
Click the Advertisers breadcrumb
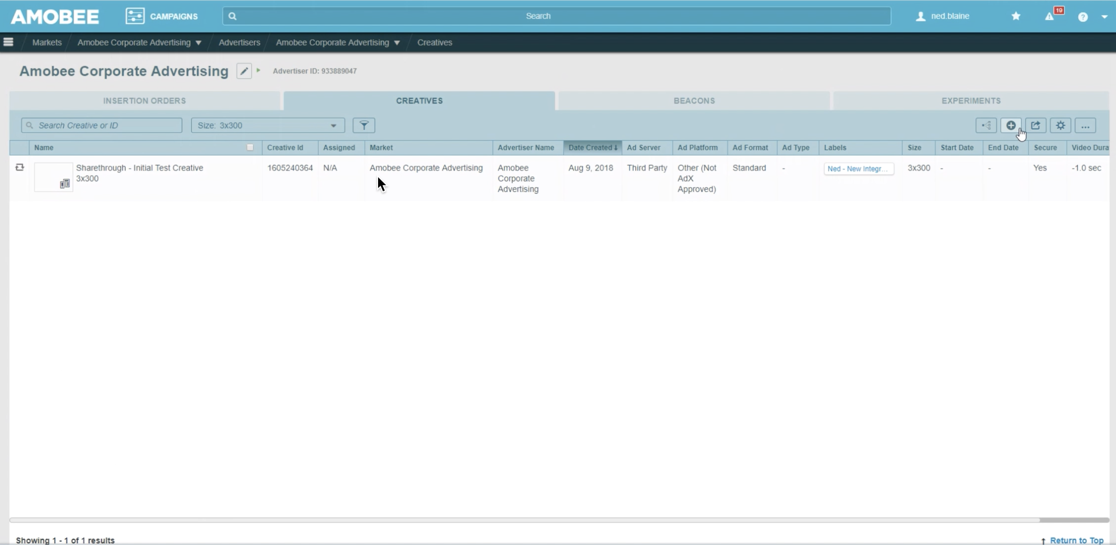tap(239, 43)
